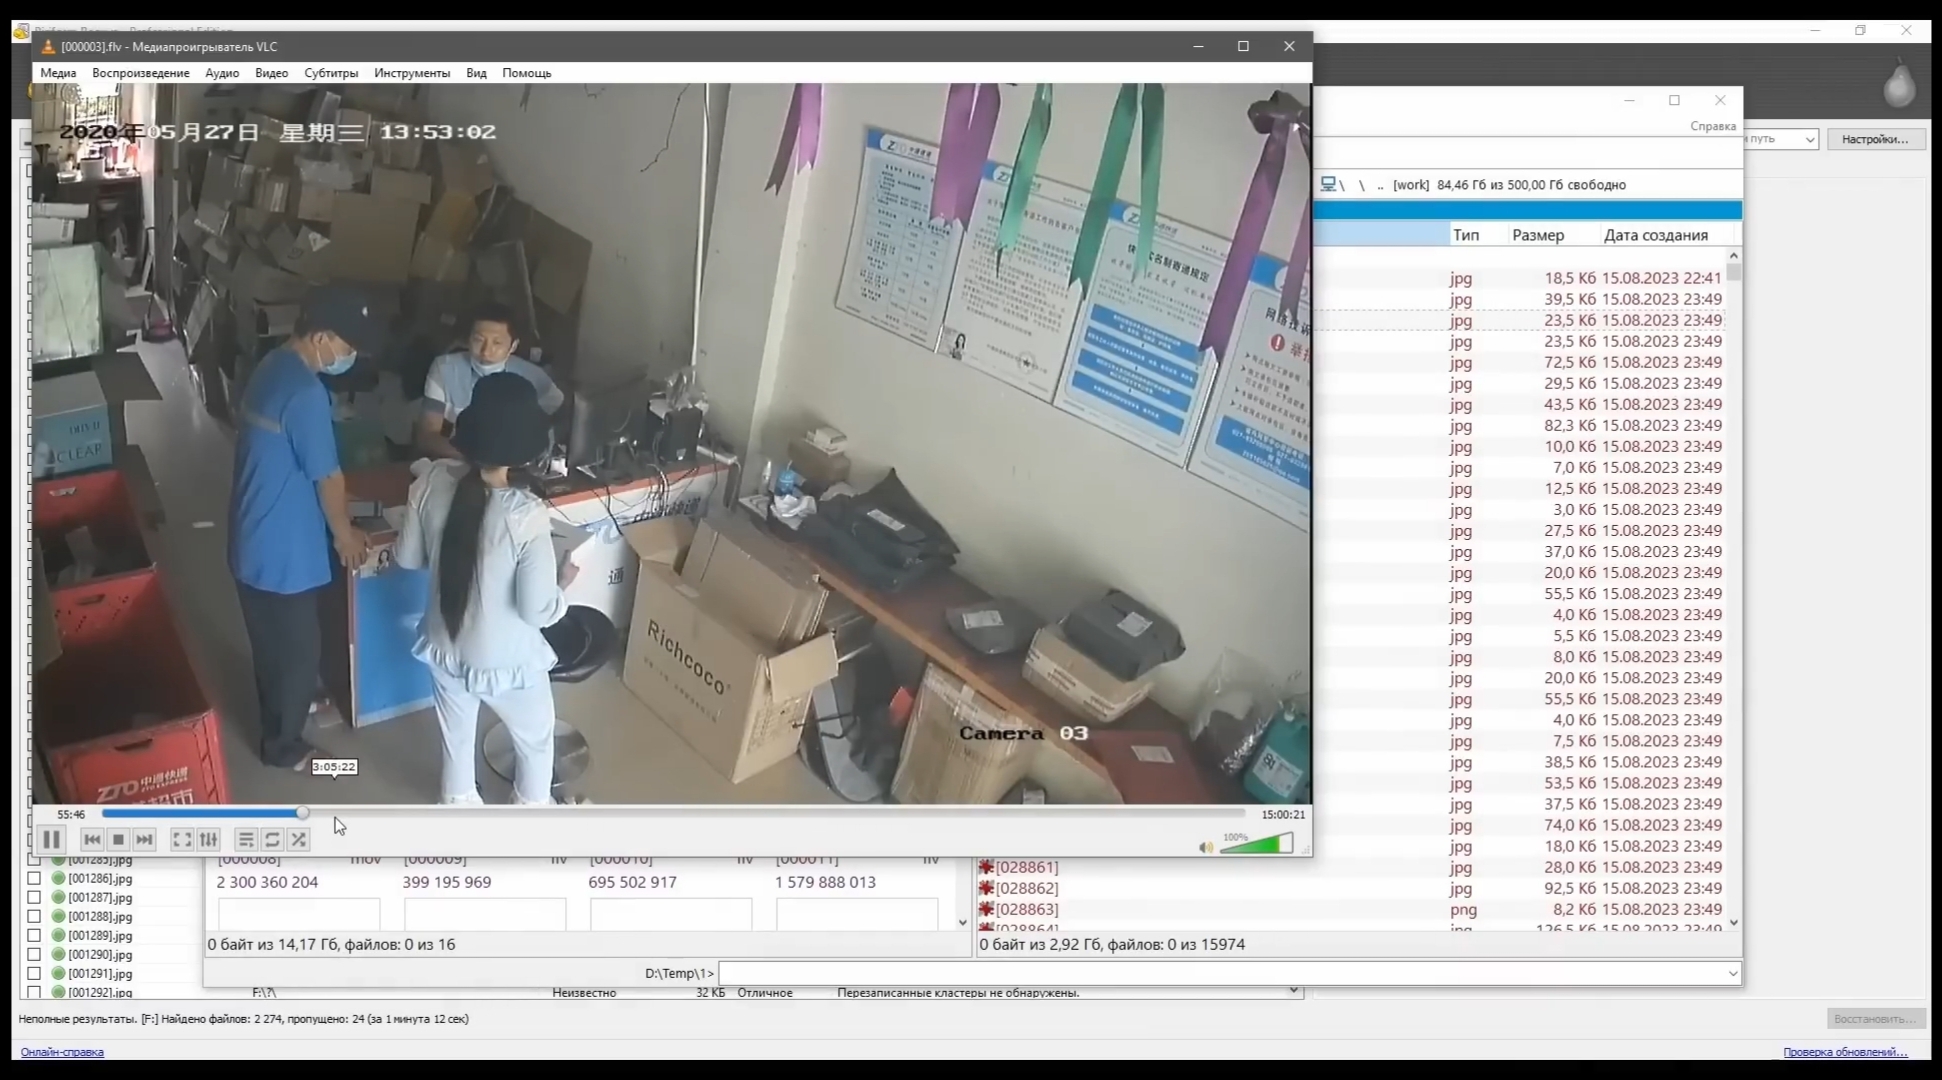Image resolution: width=1942 pixels, height=1080 pixels.
Task: Check the [001286].jpg file checkbox
Action: coord(34,879)
